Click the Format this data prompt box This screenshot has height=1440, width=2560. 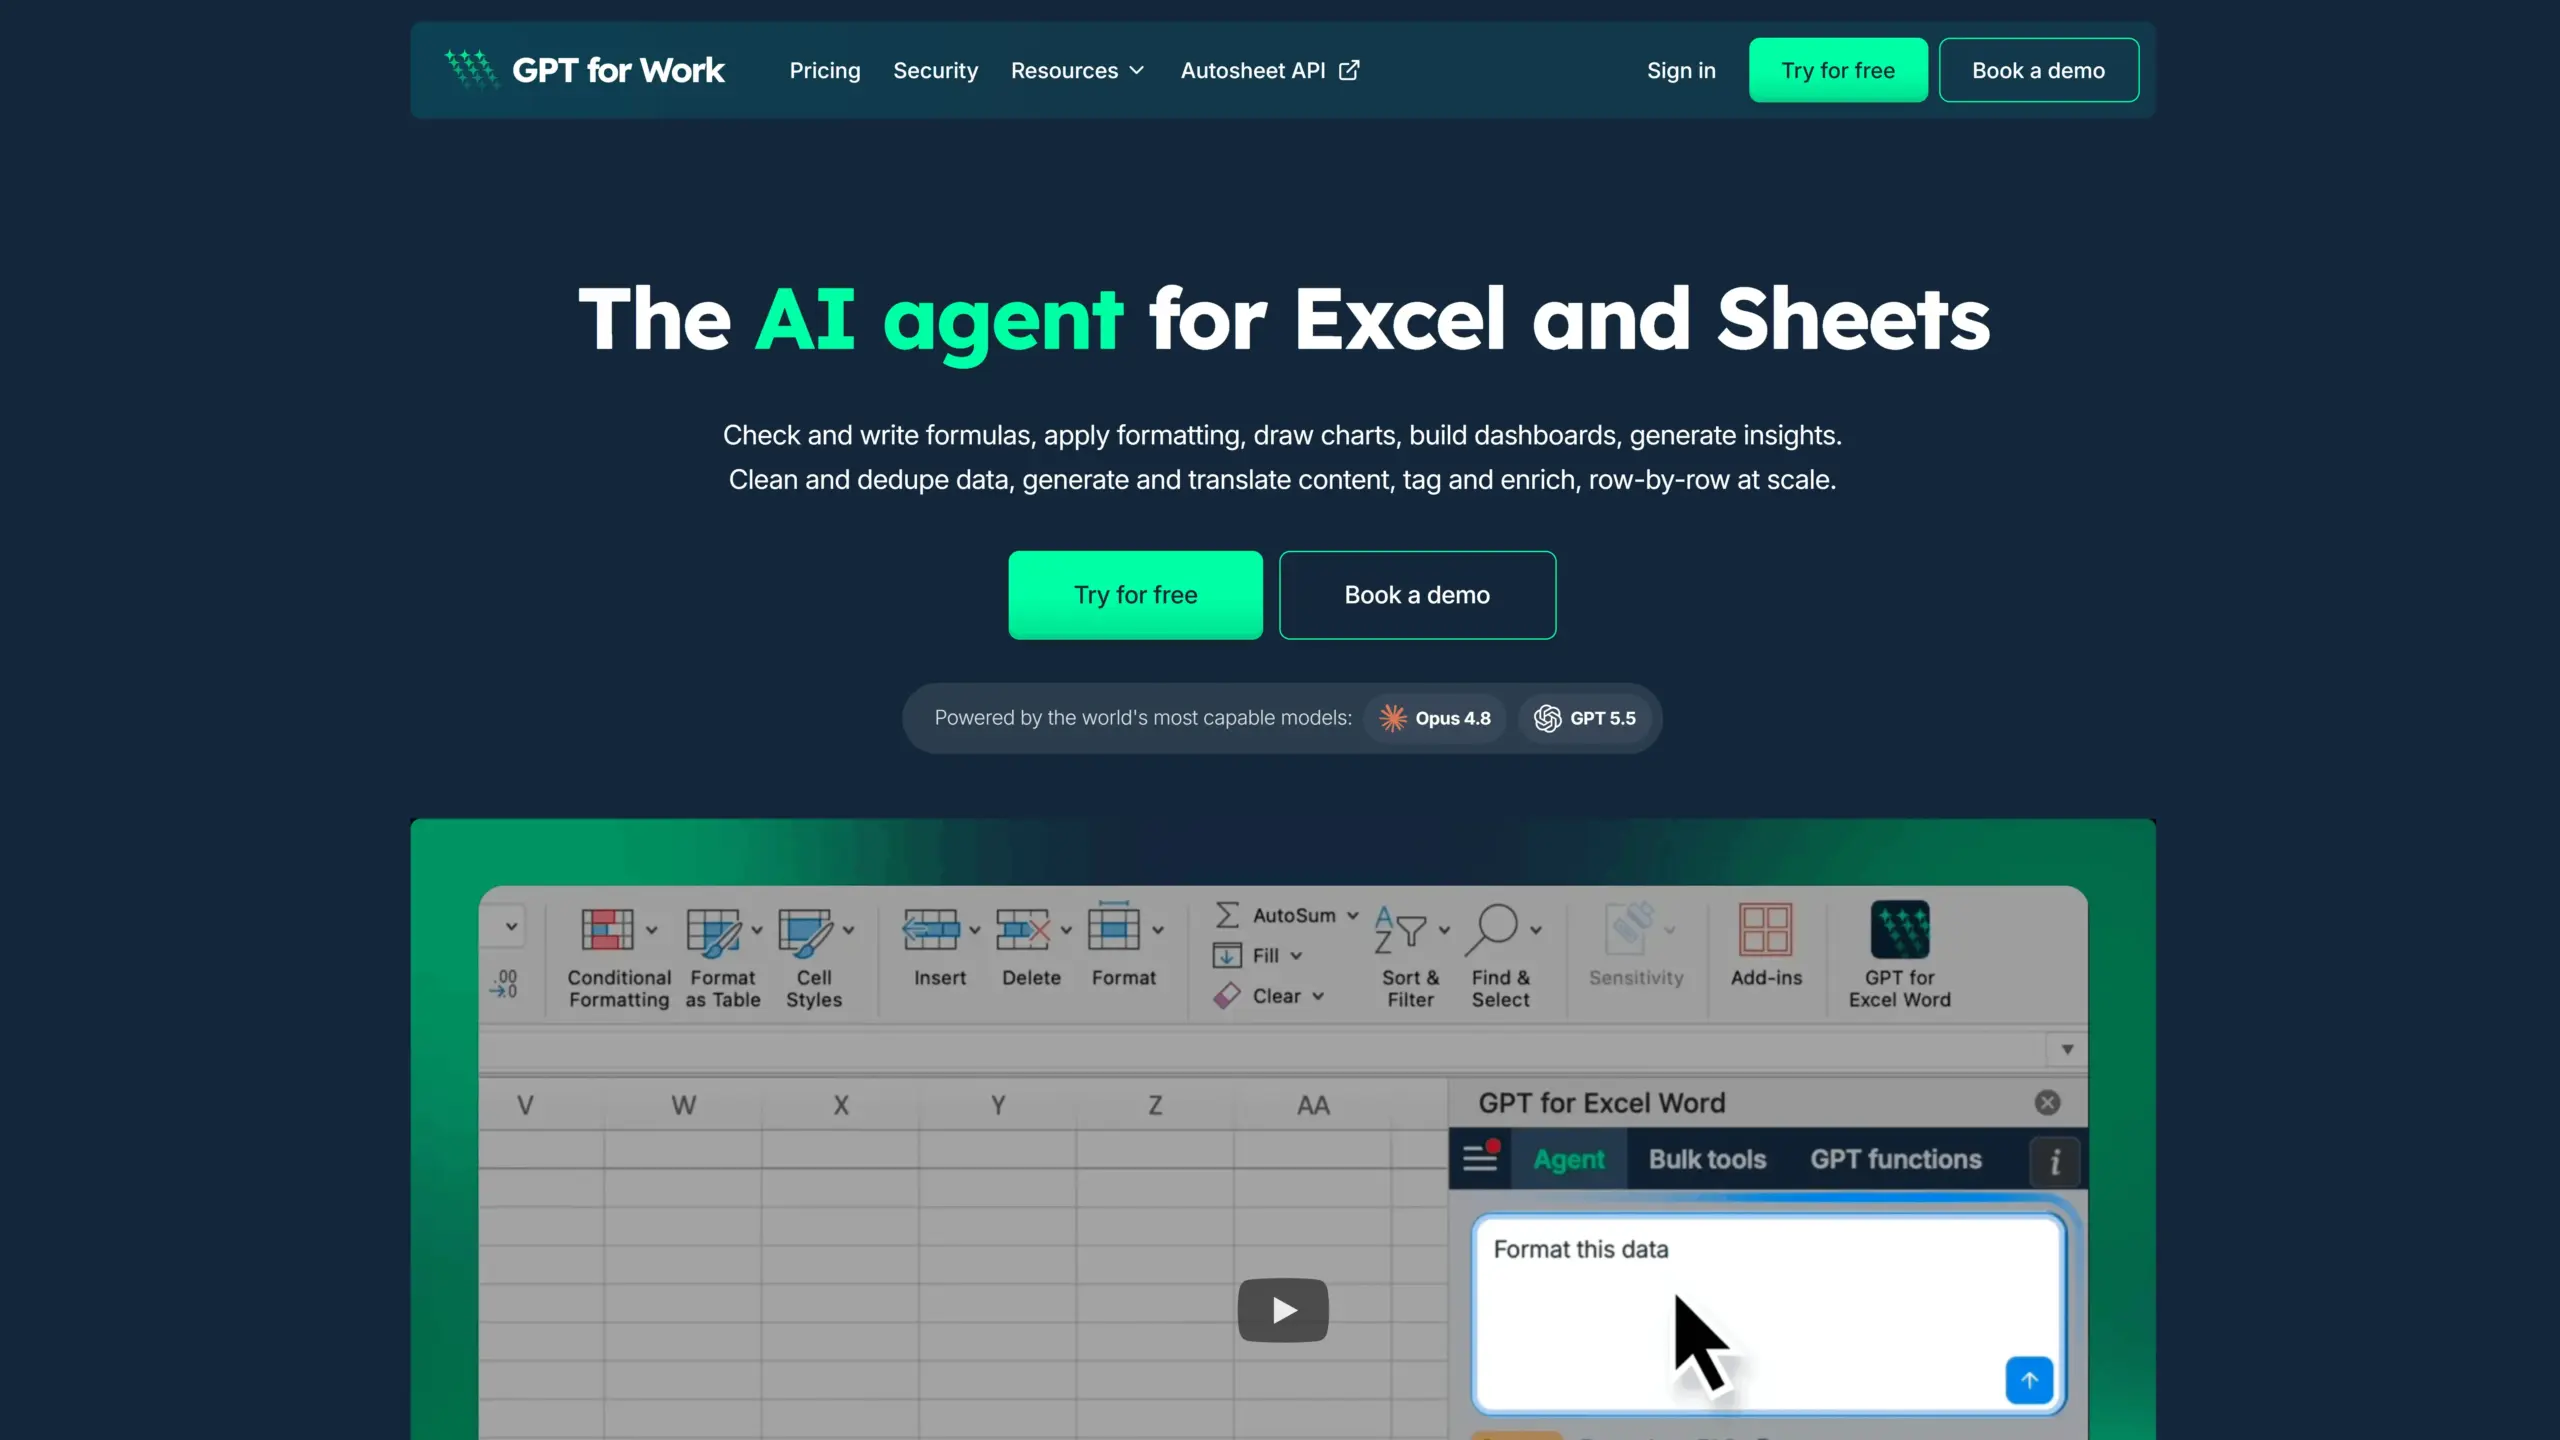pyautogui.click(x=1768, y=1314)
